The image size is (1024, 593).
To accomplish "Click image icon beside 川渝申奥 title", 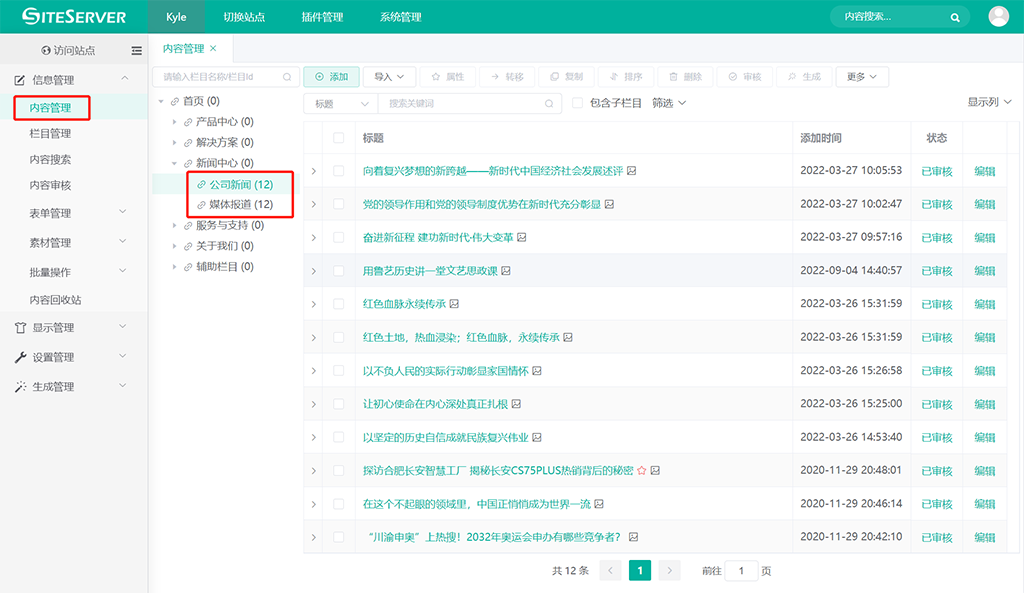I will point(633,537).
